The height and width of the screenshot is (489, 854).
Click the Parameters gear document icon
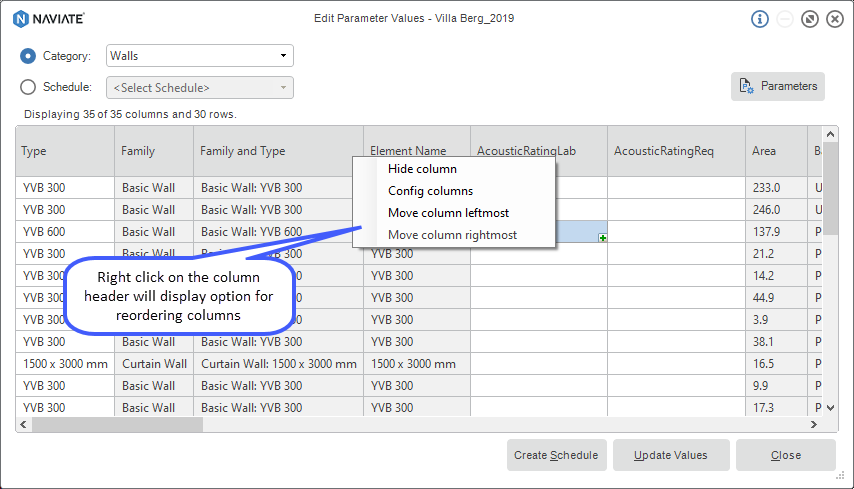(x=746, y=87)
